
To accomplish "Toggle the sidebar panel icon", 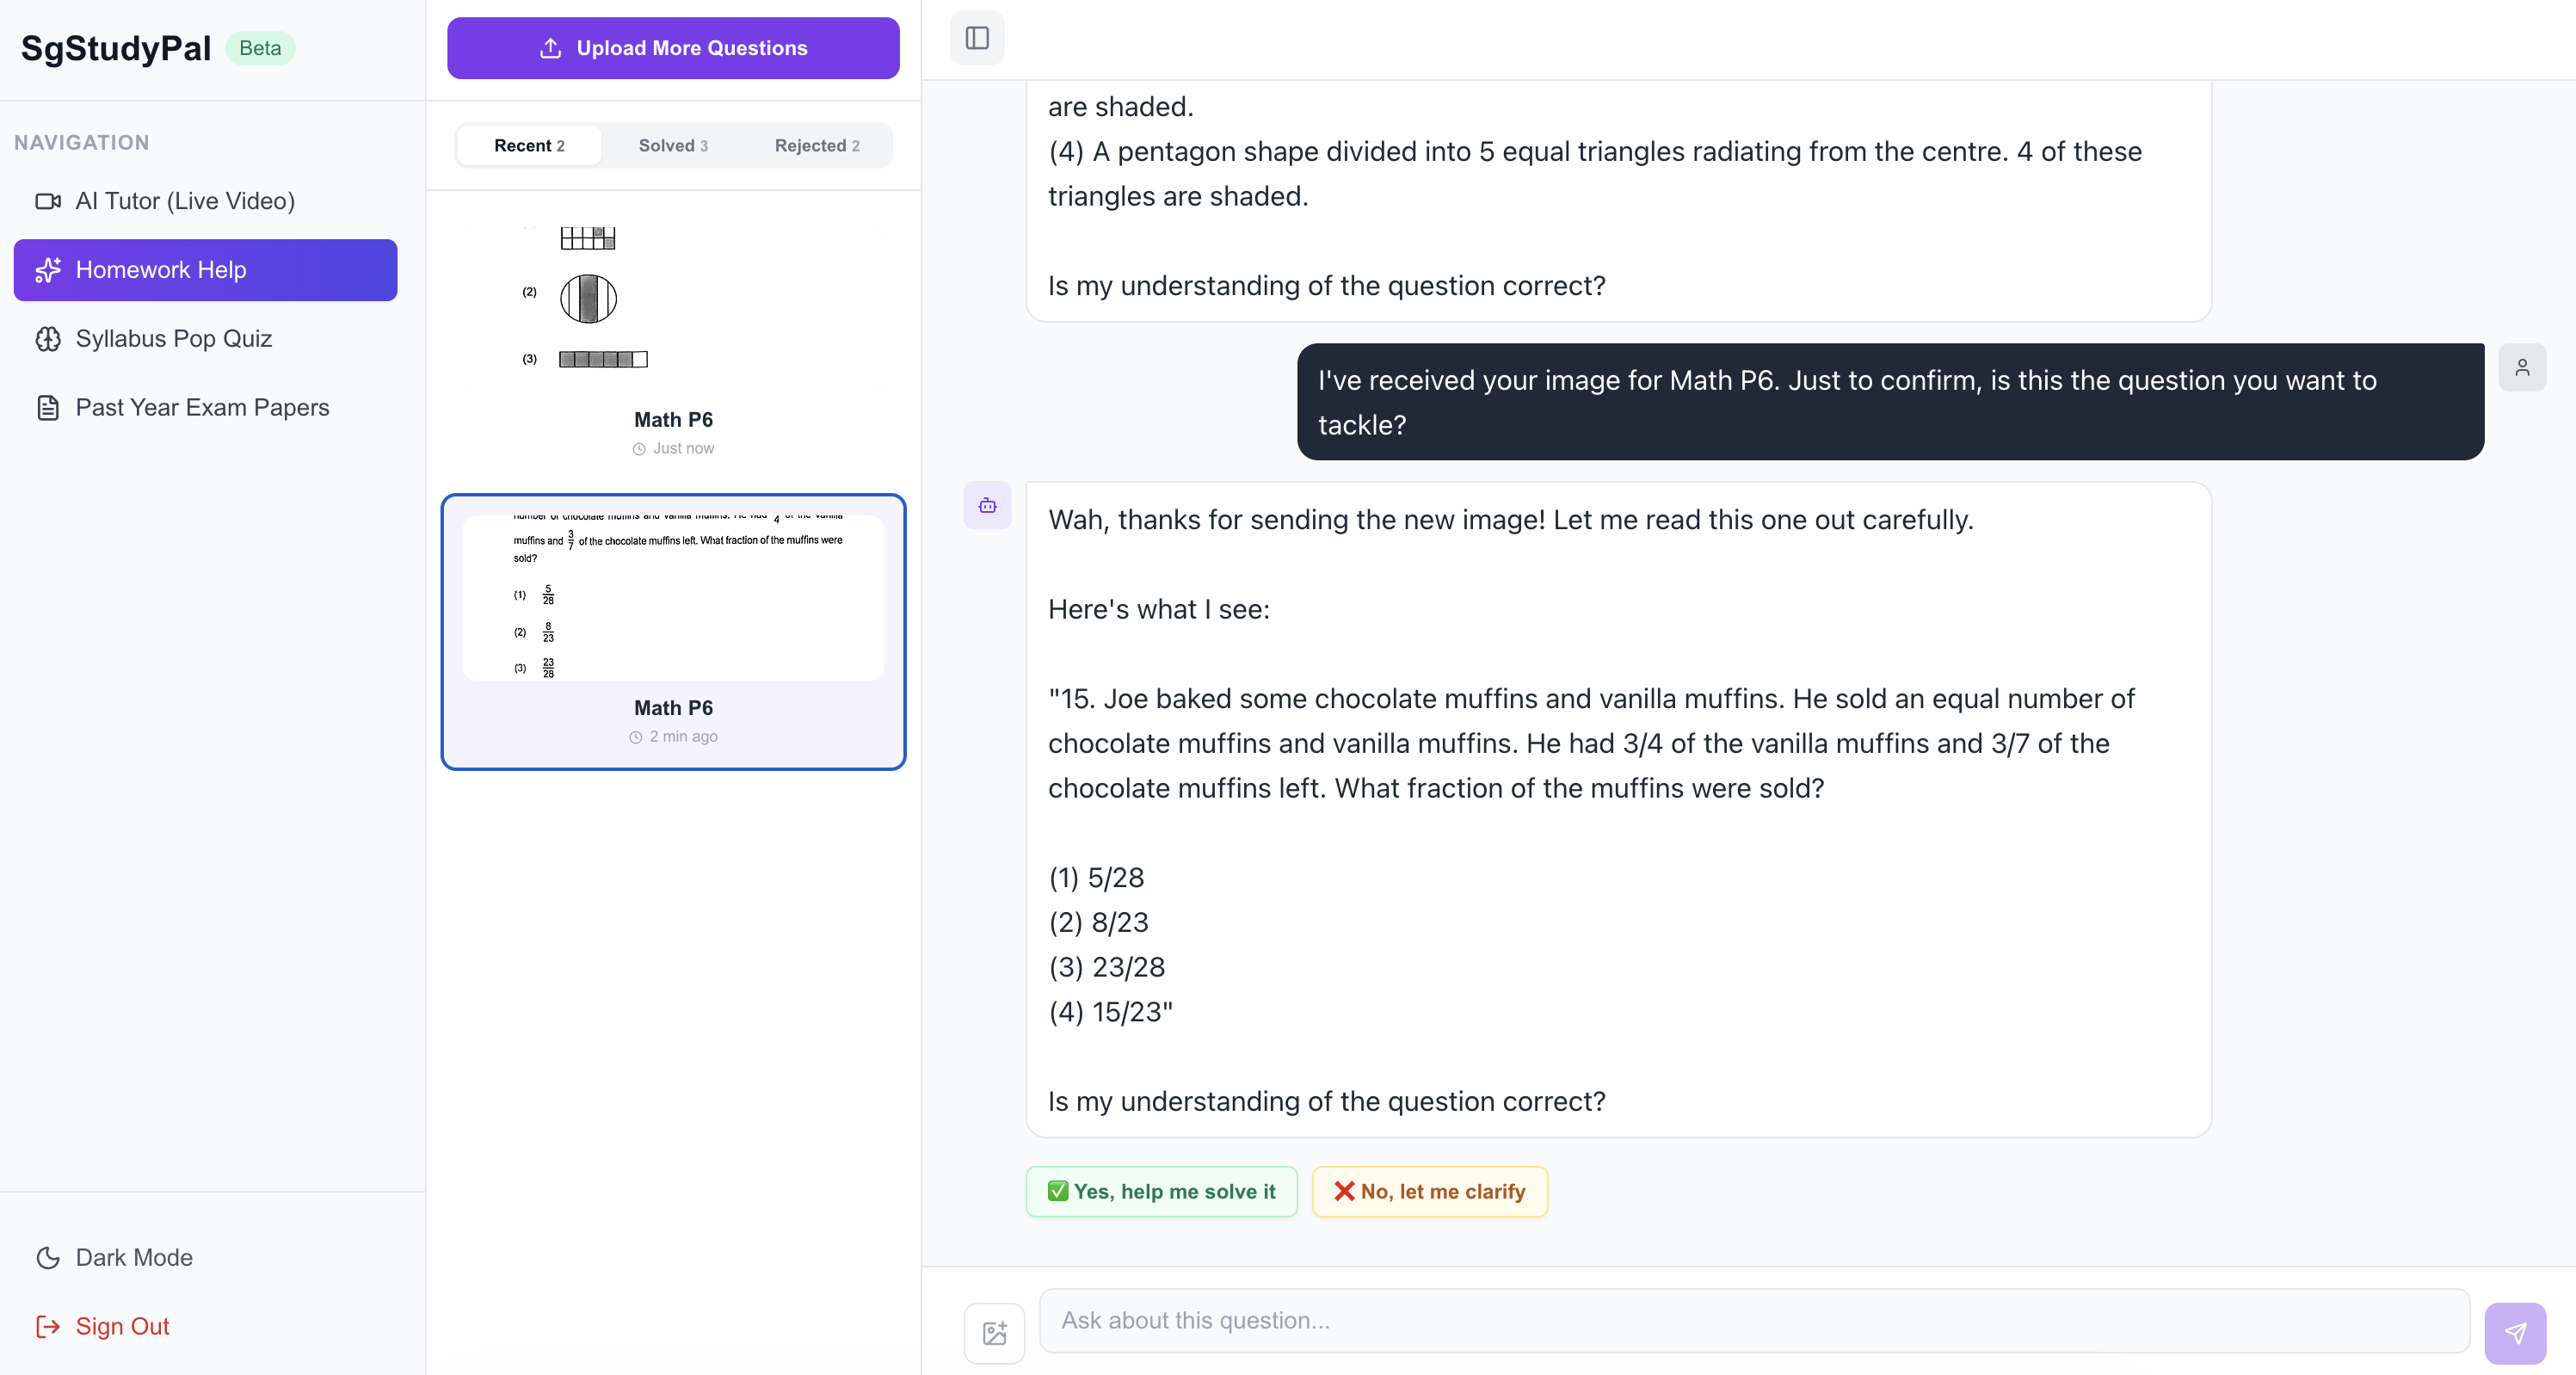I will tap(976, 38).
